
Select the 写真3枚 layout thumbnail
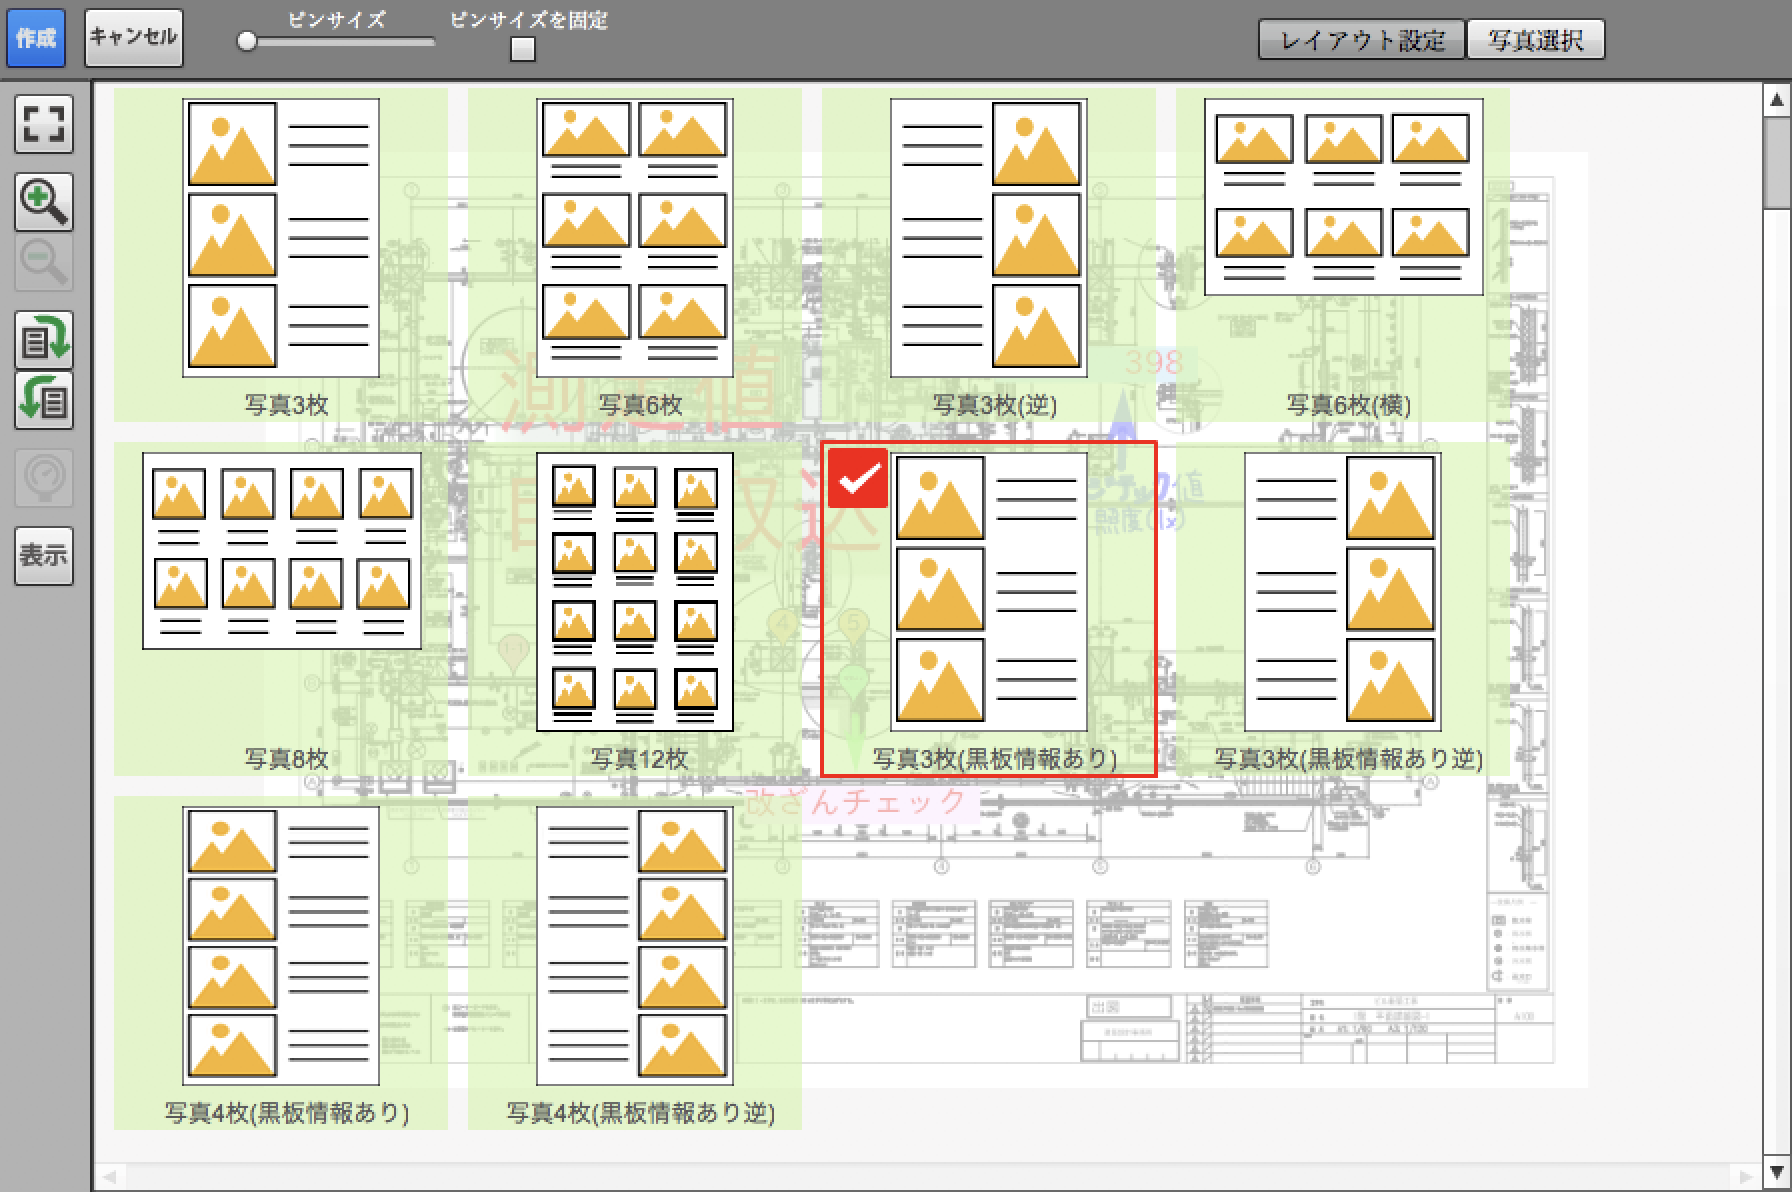click(x=281, y=238)
